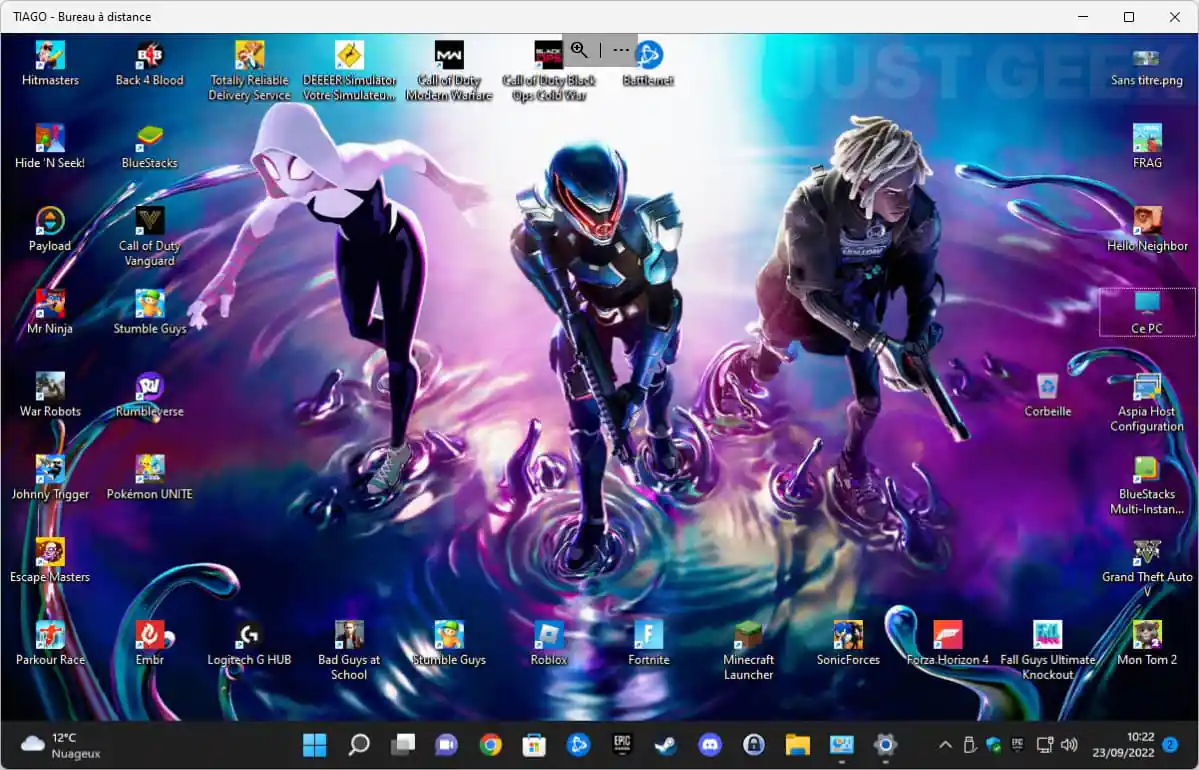Launch Google Chrome from the taskbar
The image size is (1199, 770).
coord(490,745)
